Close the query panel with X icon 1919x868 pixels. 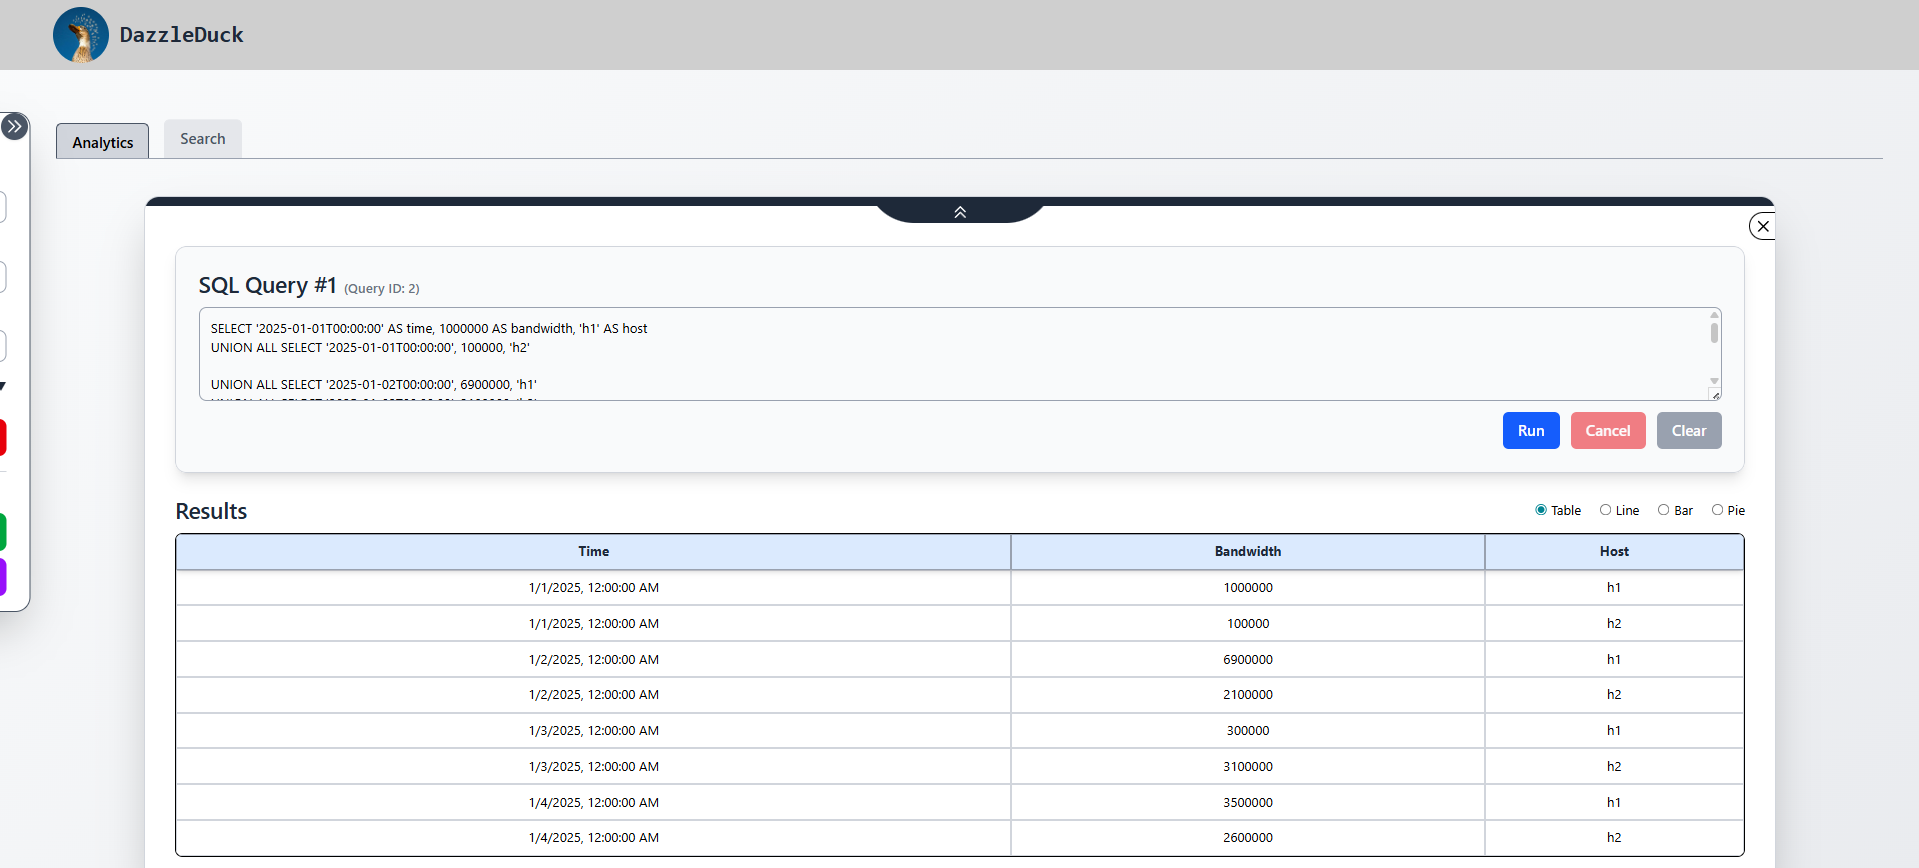(x=1763, y=226)
